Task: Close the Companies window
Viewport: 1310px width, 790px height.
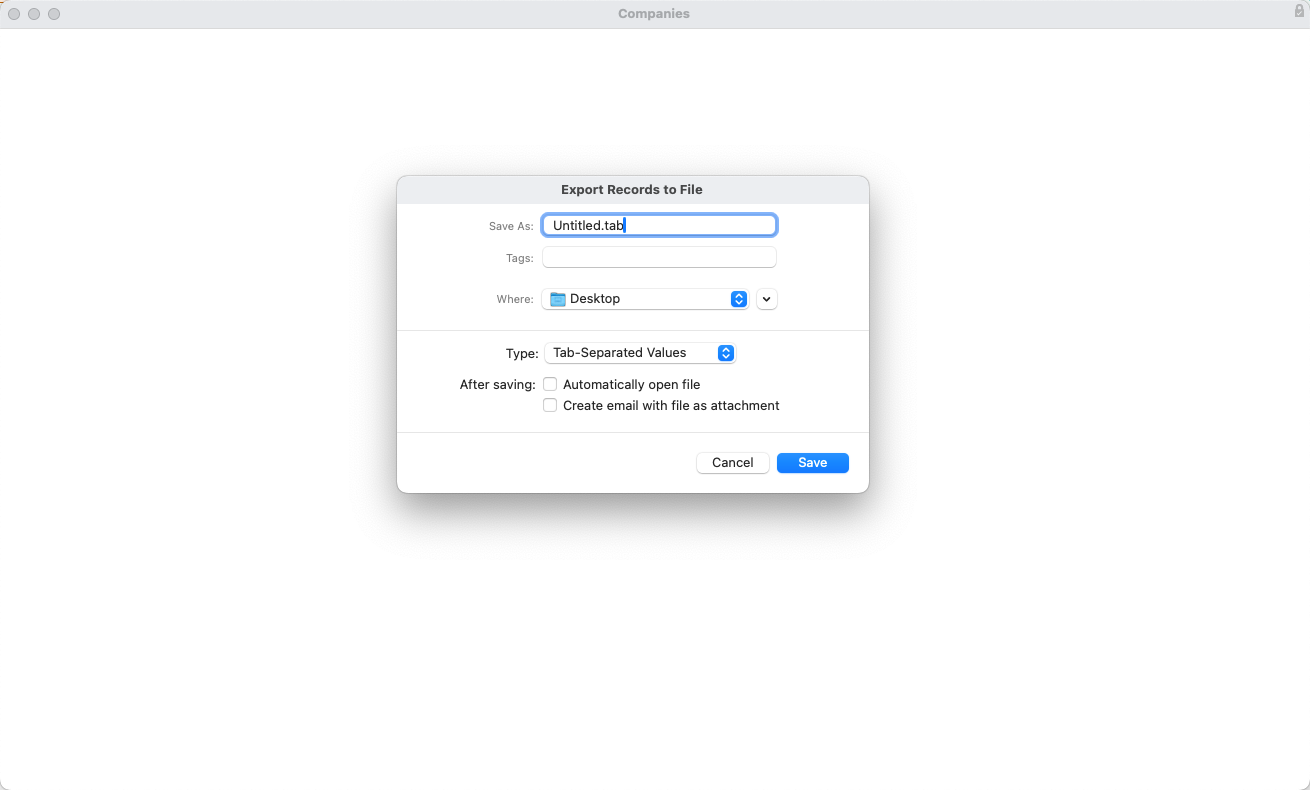Action: click(x=14, y=14)
